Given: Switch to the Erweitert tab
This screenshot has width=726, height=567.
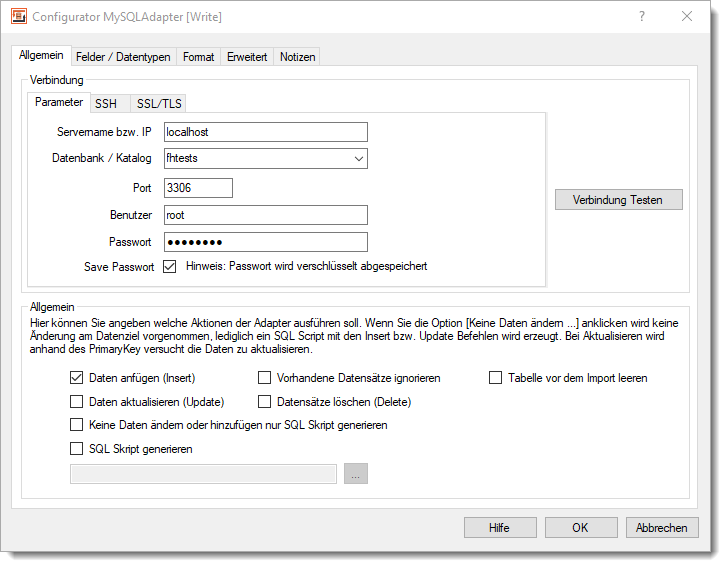Looking at the screenshot, I should pyautogui.click(x=247, y=57).
